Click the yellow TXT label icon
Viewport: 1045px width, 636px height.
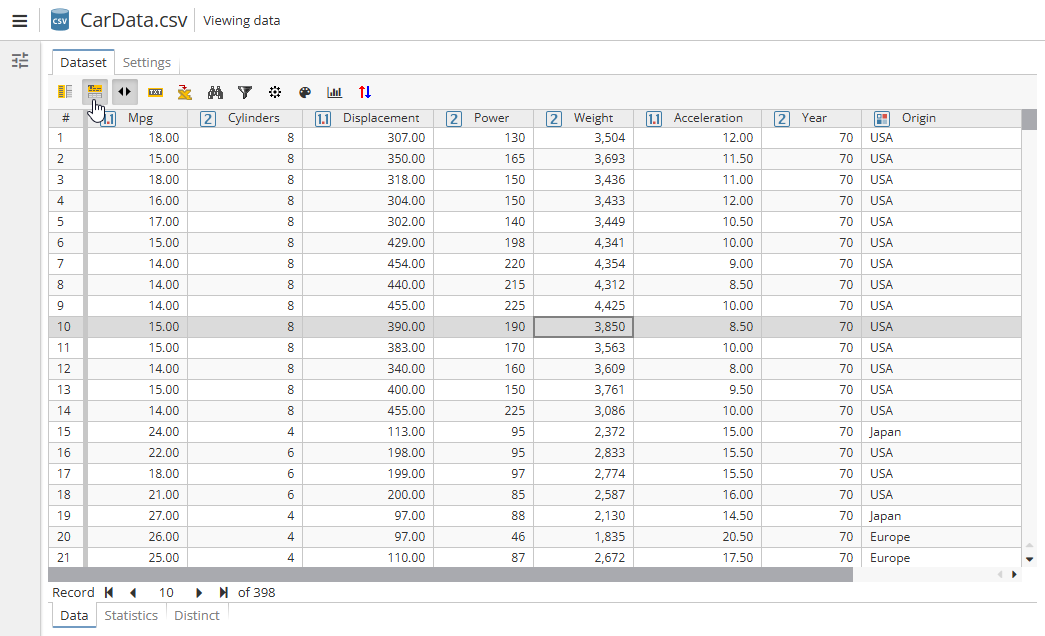click(155, 92)
